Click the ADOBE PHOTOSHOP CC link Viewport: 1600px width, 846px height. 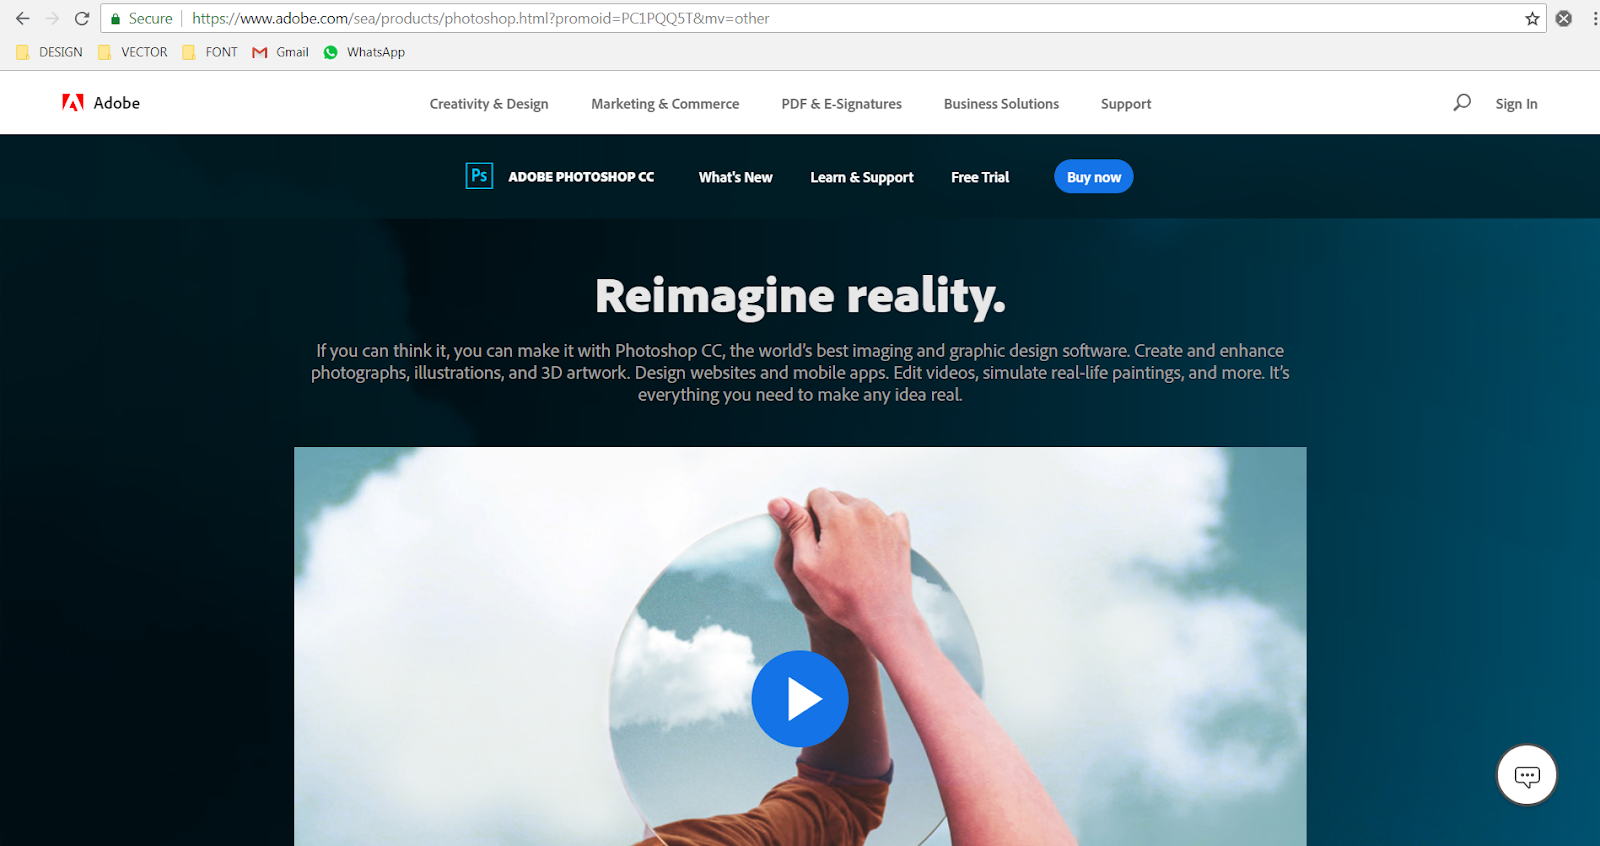point(581,177)
